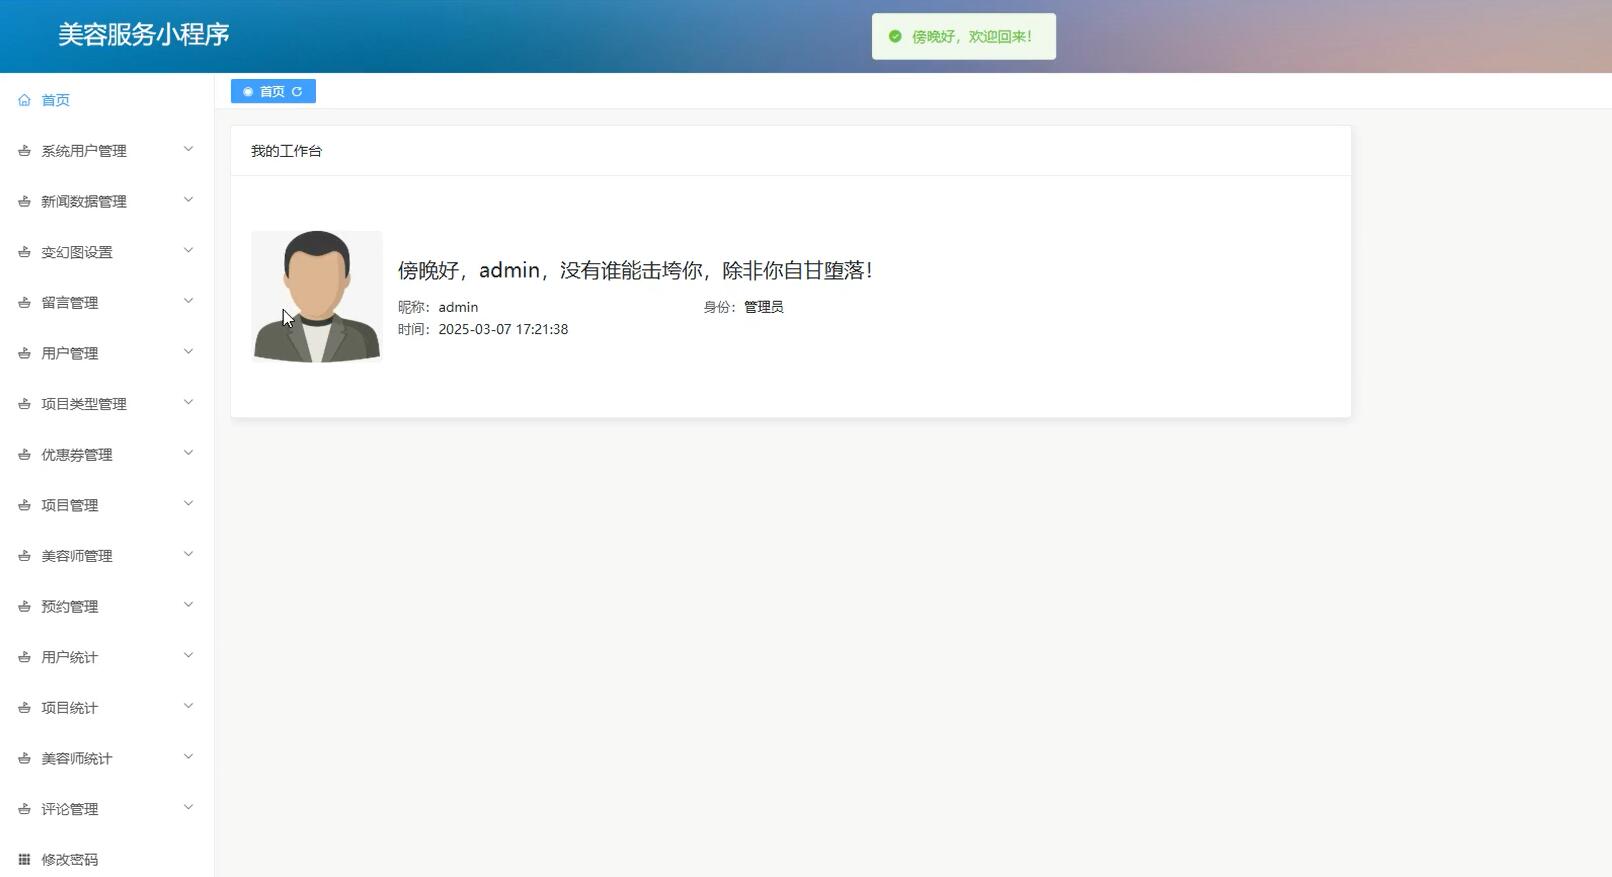This screenshot has width=1612, height=877.
Task: Expand the 项目管理 chevron
Action: click(x=188, y=504)
